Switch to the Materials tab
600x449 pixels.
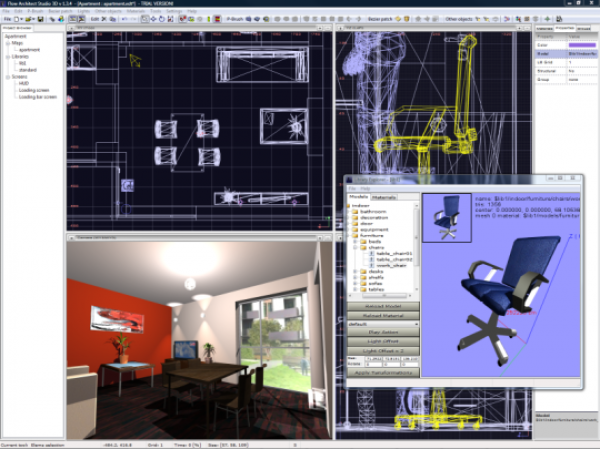point(384,198)
